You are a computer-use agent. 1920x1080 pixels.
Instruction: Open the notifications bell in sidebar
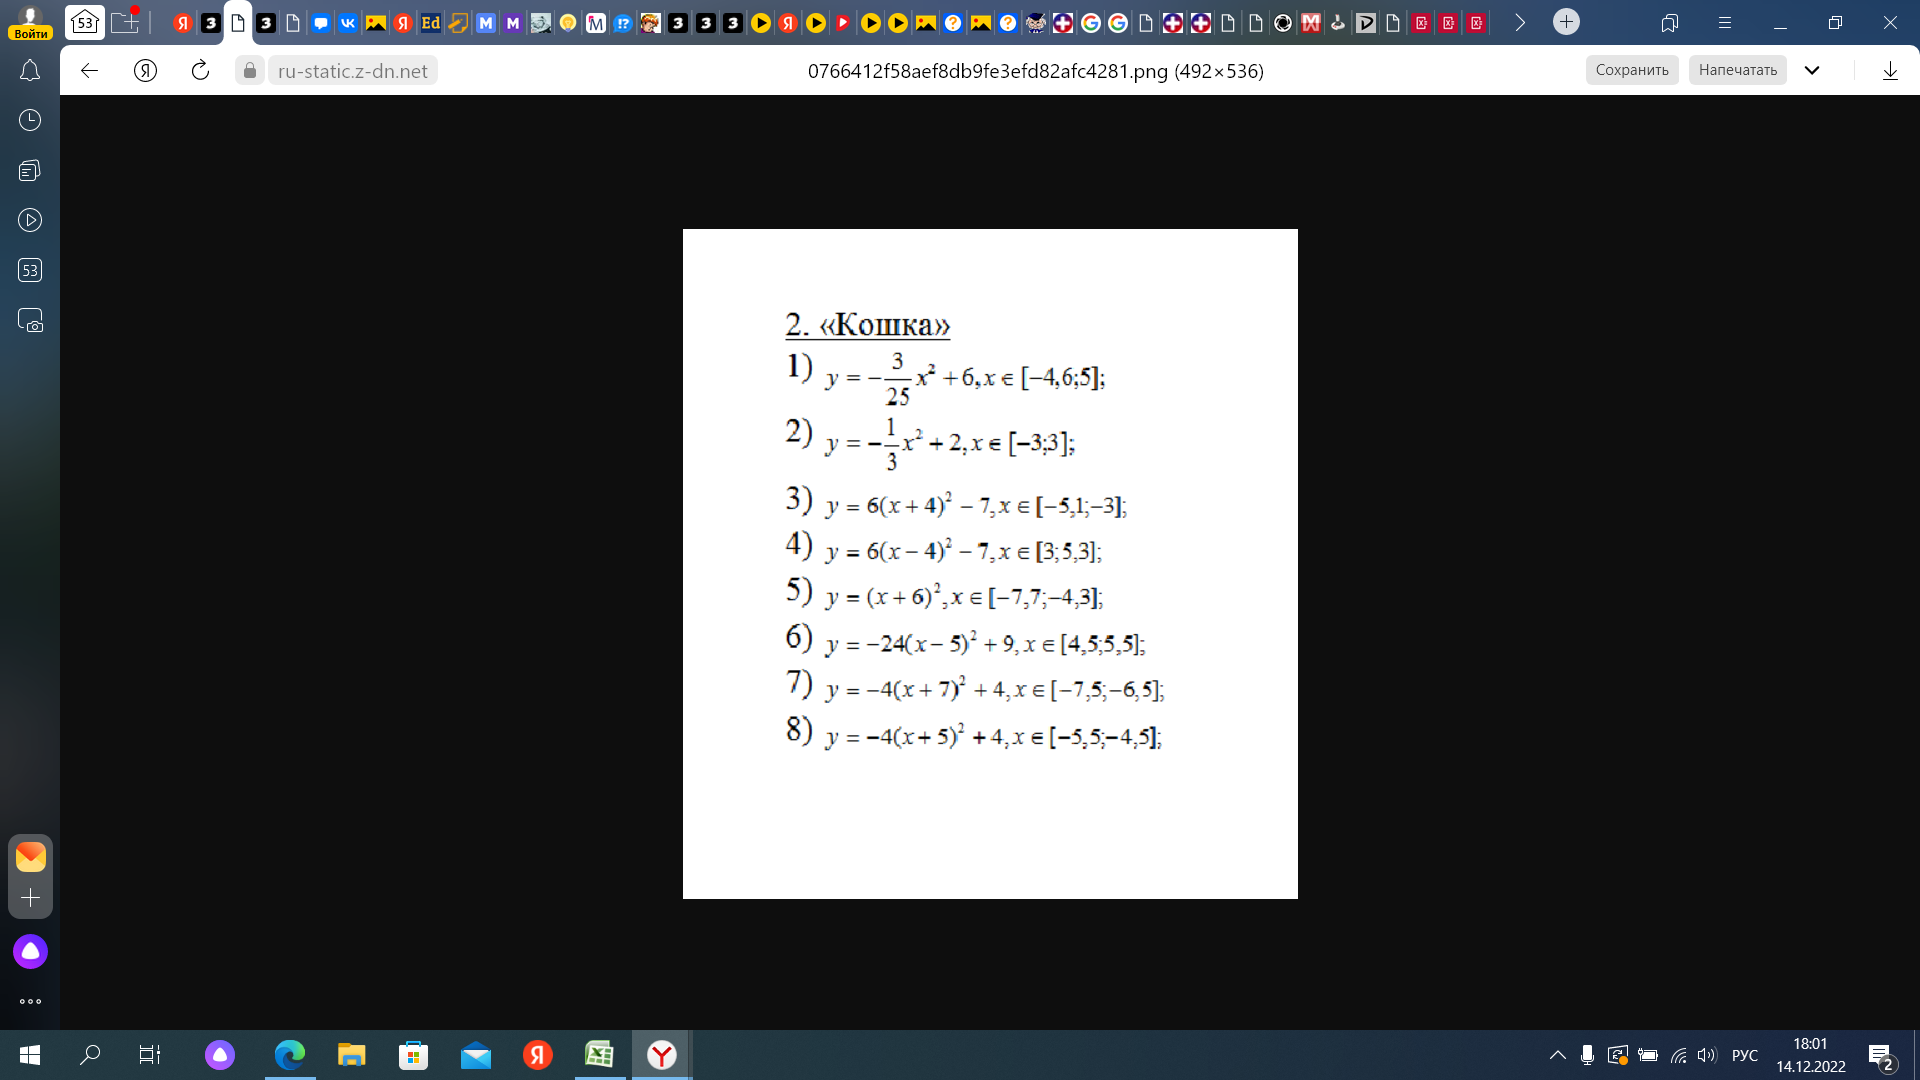pyautogui.click(x=30, y=71)
